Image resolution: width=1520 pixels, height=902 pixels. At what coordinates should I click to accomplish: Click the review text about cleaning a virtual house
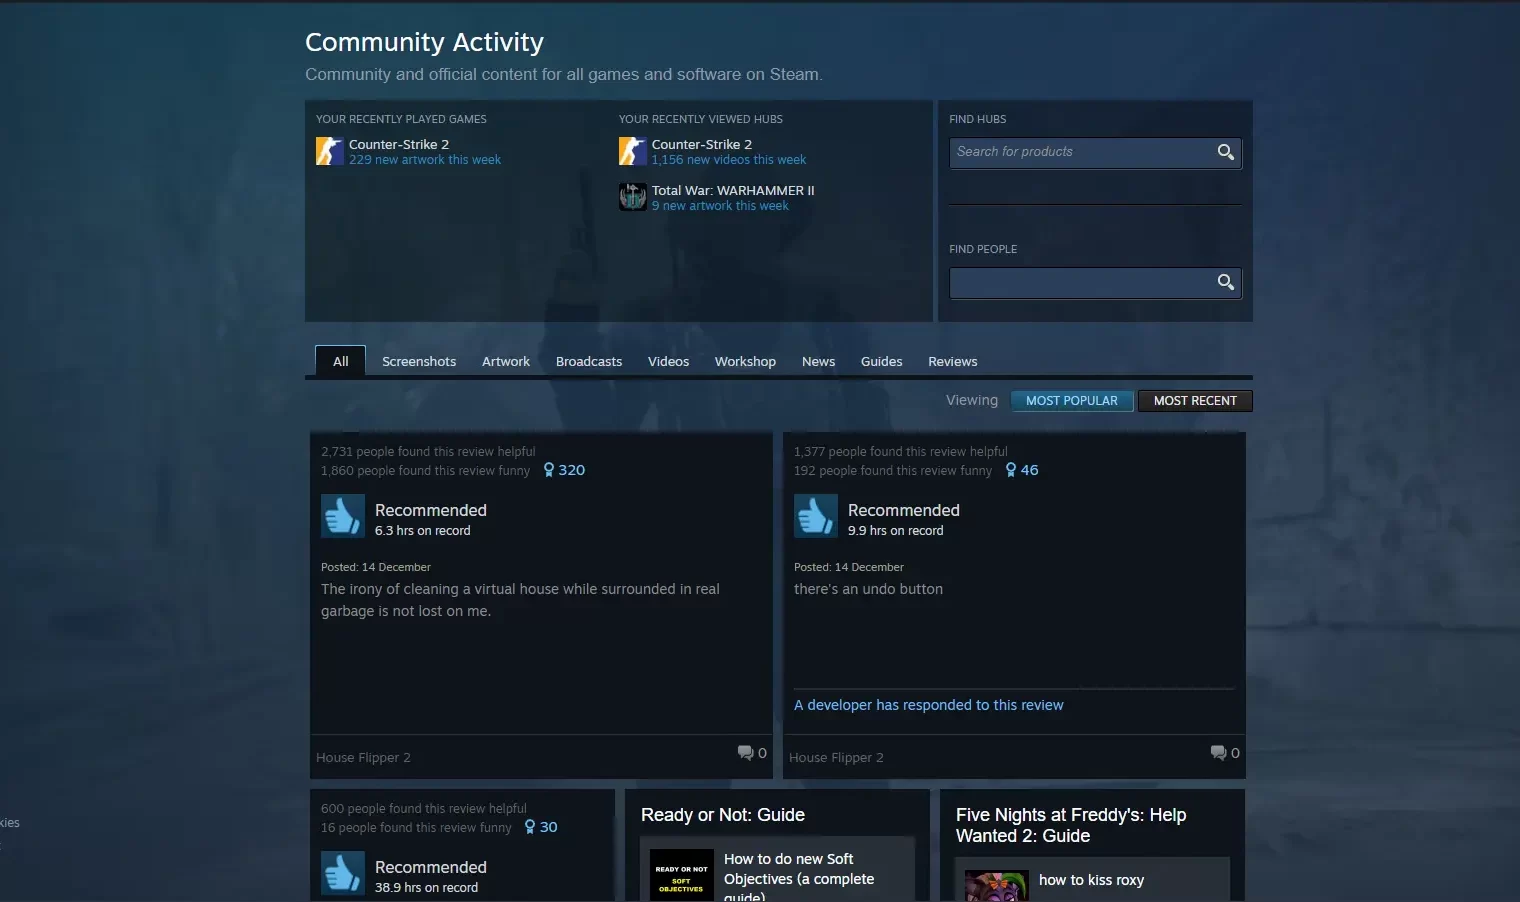[x=520, y=600]
